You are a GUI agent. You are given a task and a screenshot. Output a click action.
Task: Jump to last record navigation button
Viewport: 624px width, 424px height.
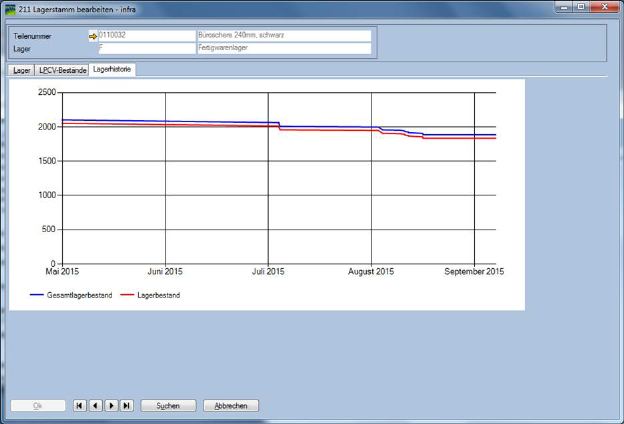[126, 406]
